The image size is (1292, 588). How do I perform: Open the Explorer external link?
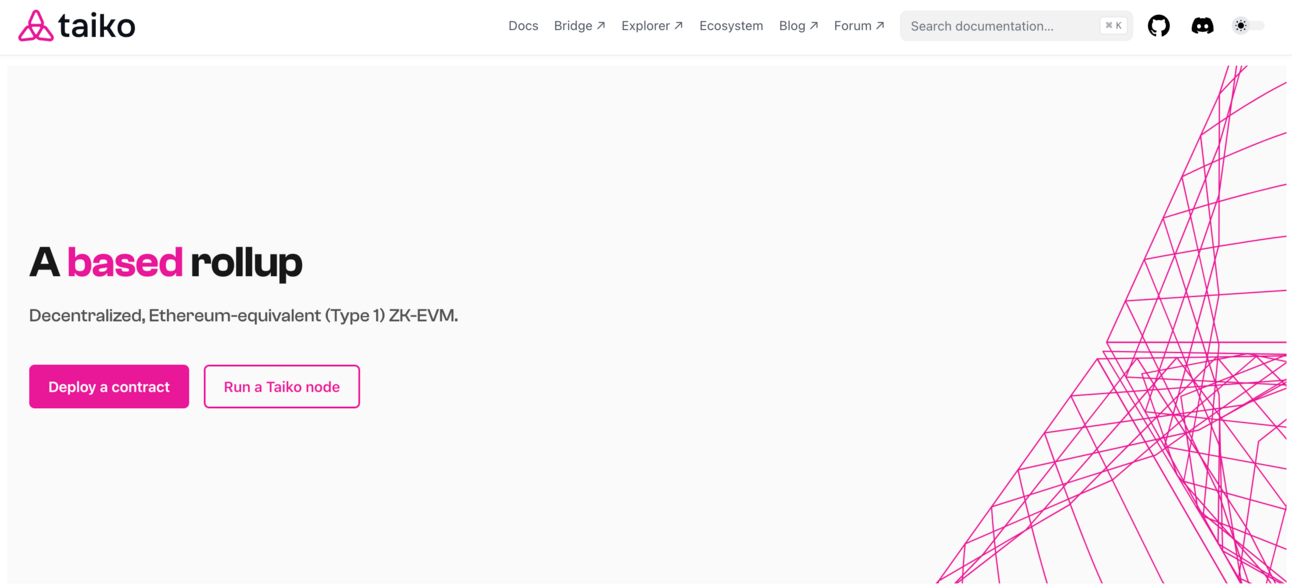pos(652,26)
